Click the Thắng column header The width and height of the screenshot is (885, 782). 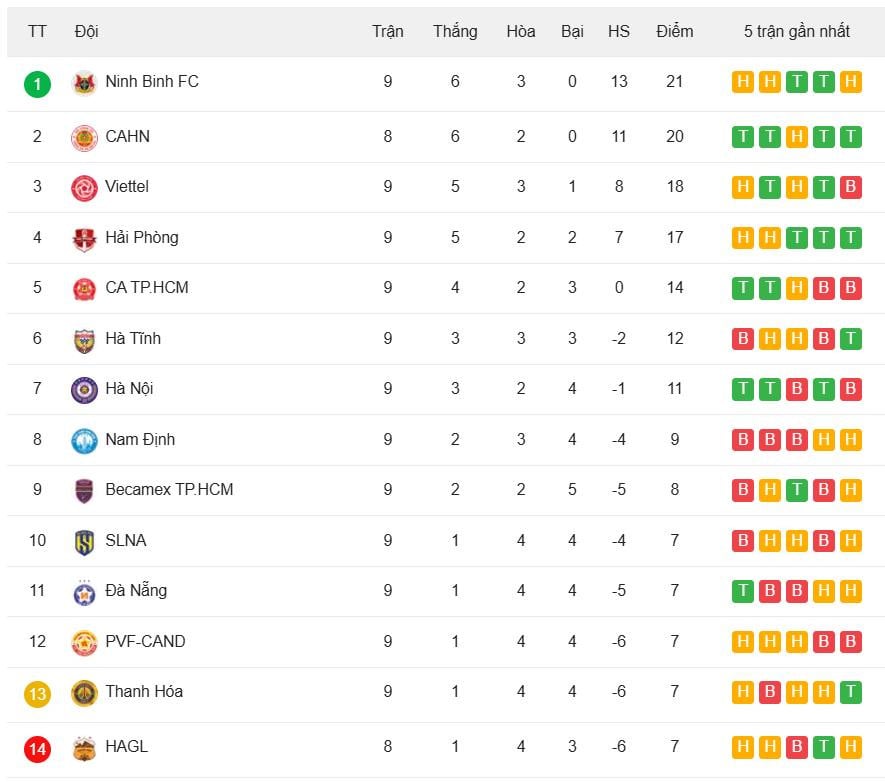pos(455,31)
